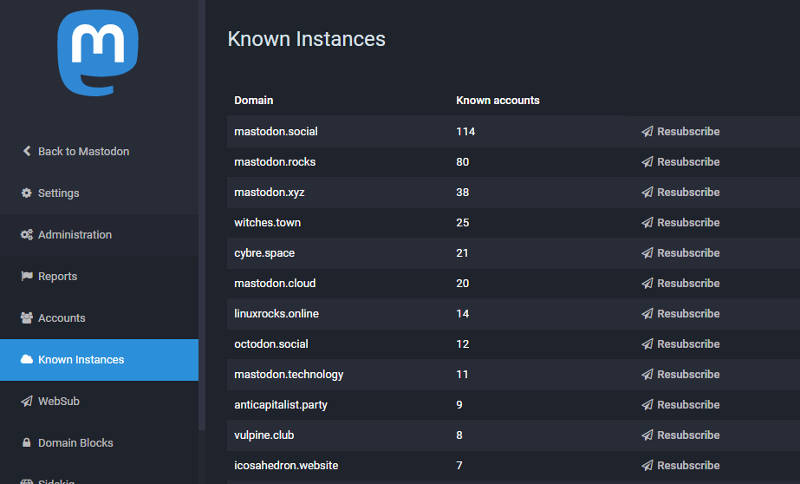800x484 pixels.
Task: Resubscribe to anticapitalist.party
Action: 681,404
